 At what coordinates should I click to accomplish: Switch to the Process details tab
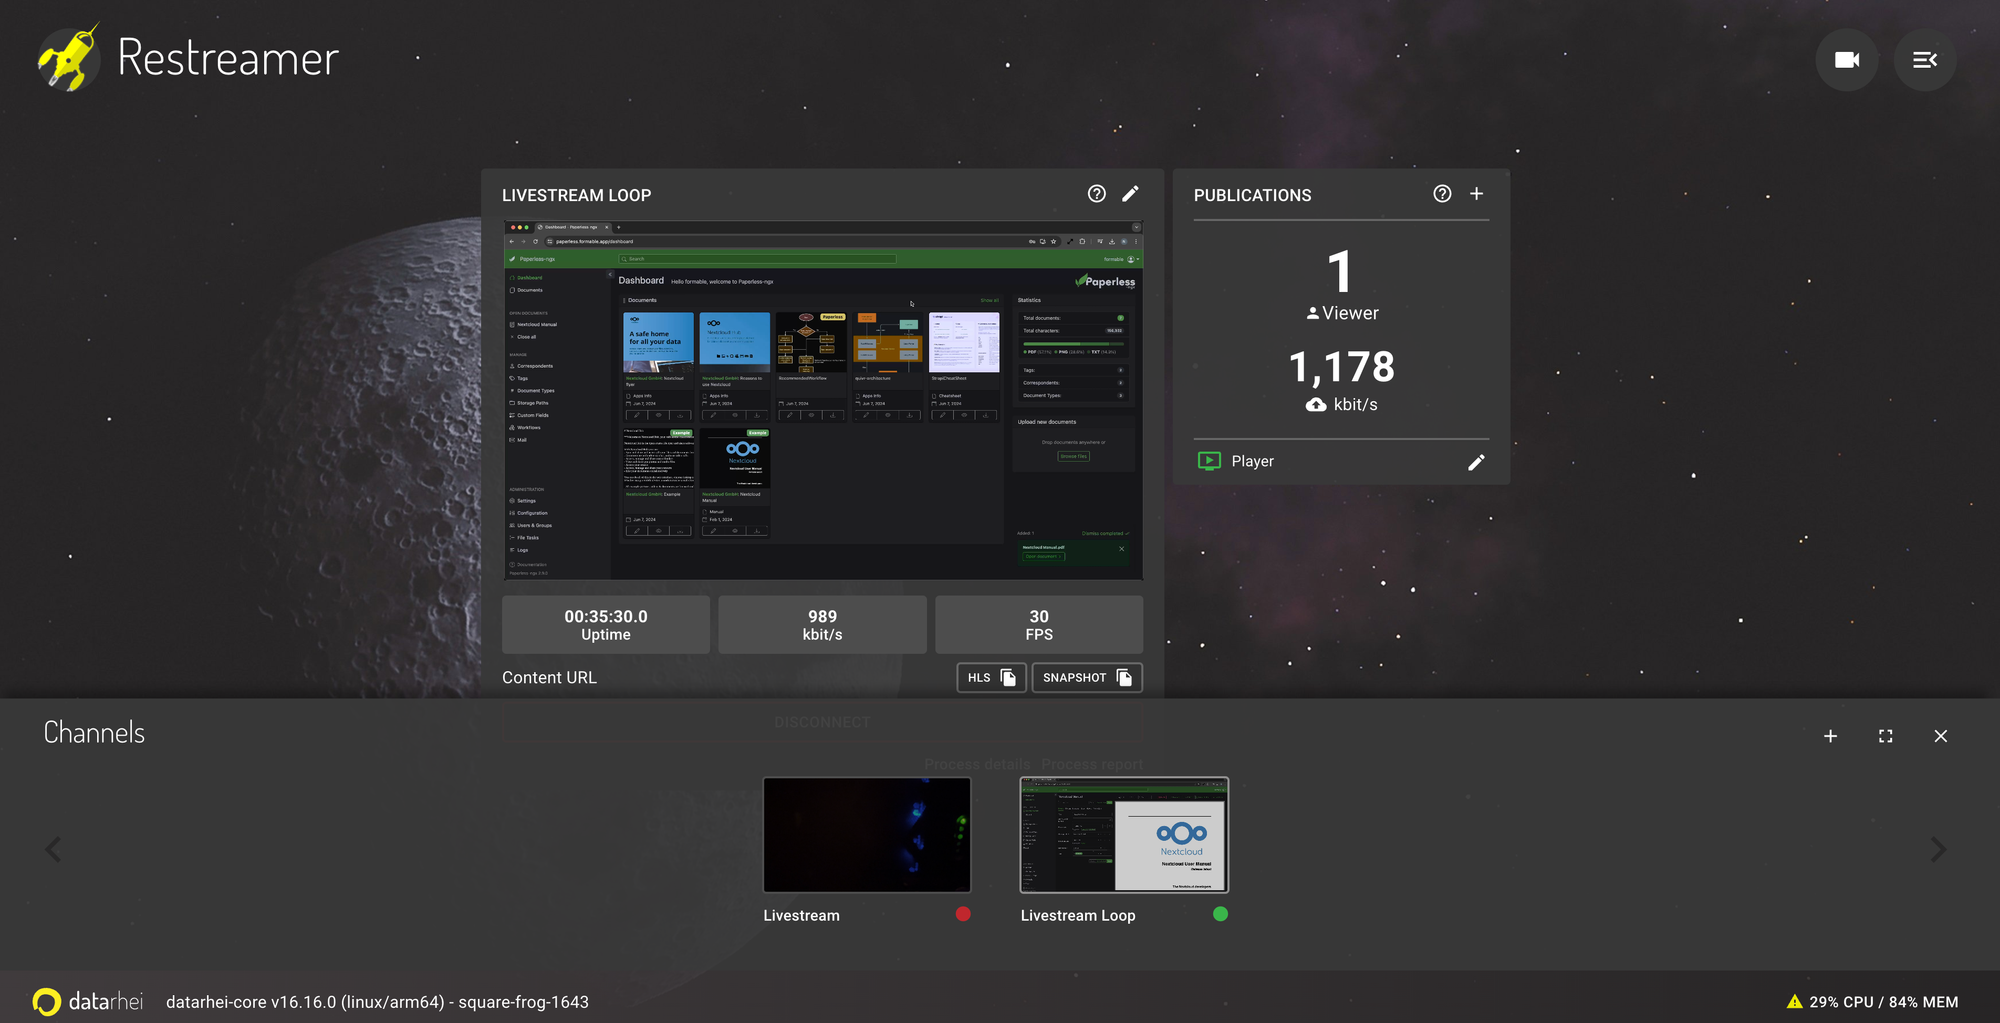point(977,764)
